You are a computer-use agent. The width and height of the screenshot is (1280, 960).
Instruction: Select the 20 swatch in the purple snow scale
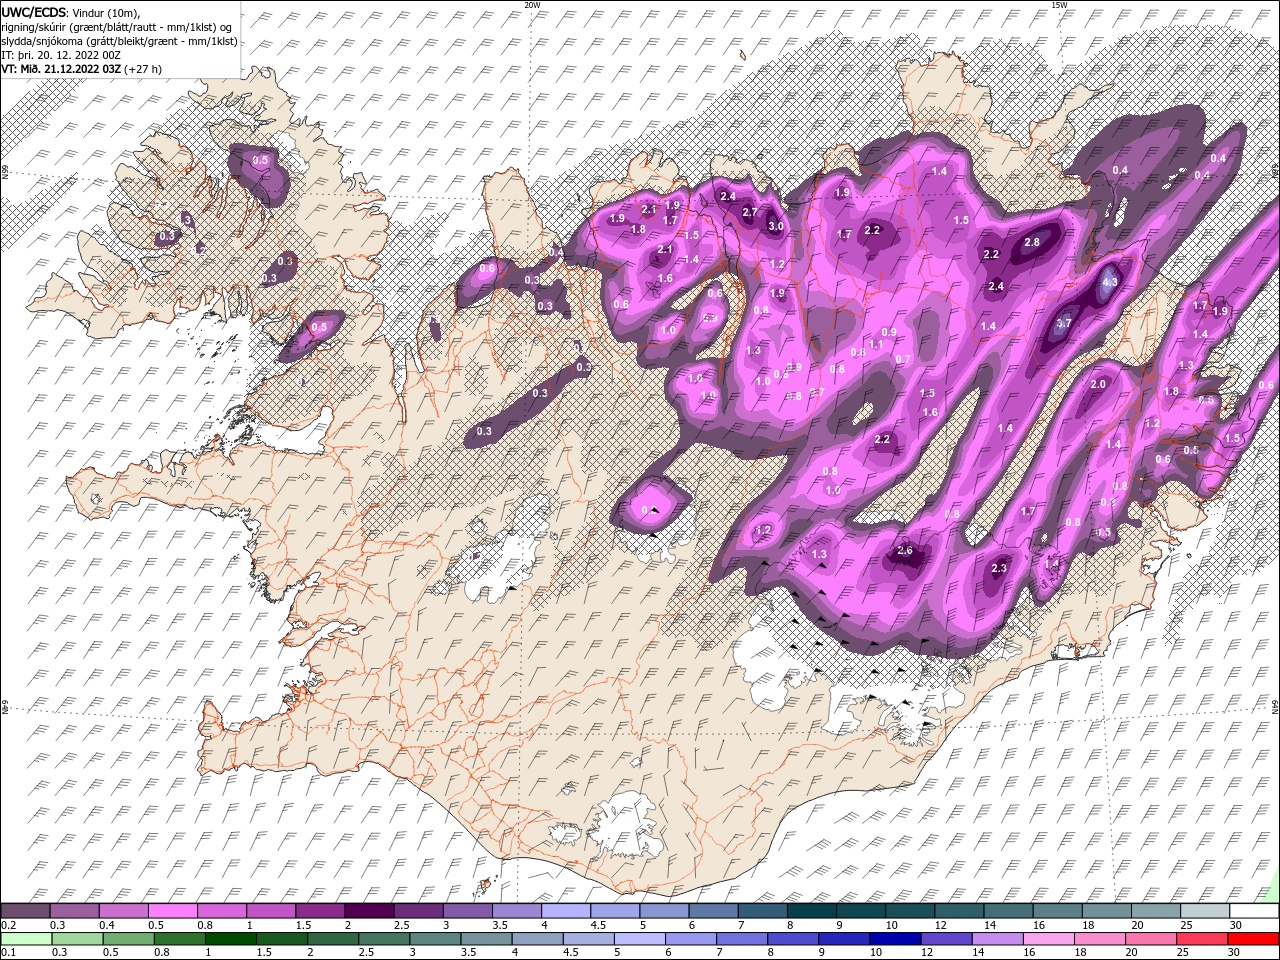[x=1154, y=911]
